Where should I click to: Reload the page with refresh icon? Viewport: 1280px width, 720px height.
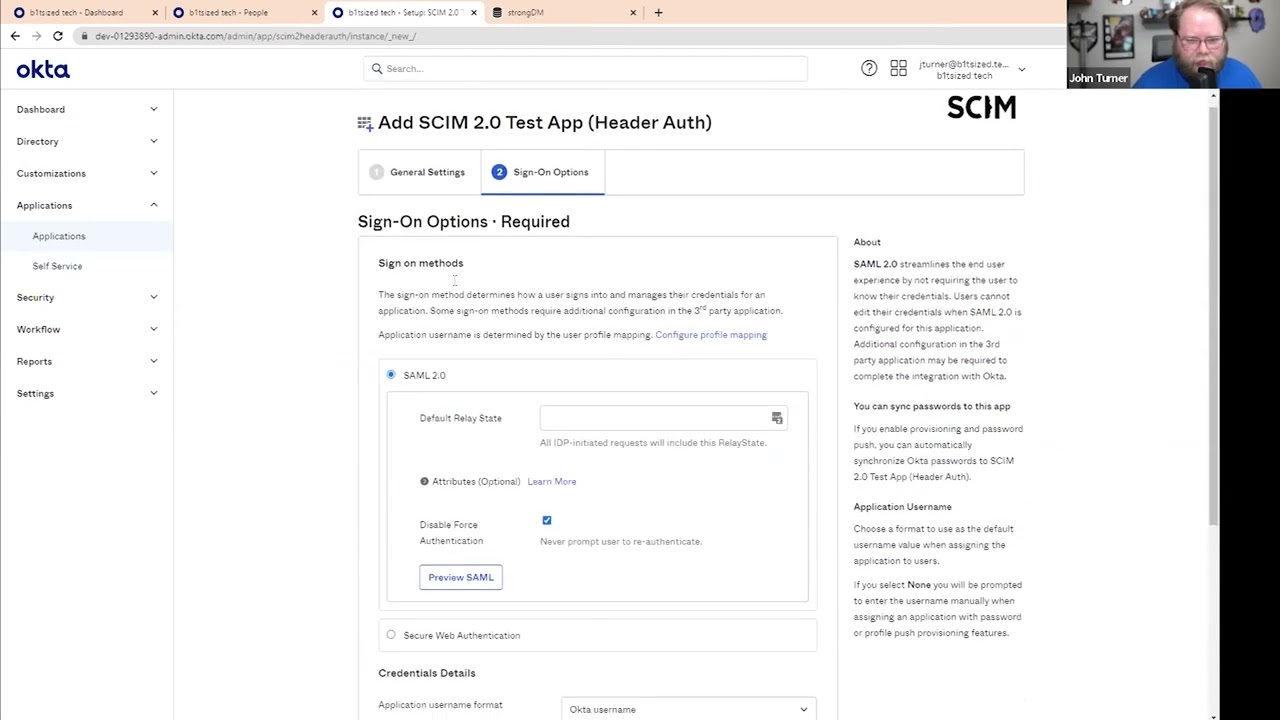pos(58,36)
